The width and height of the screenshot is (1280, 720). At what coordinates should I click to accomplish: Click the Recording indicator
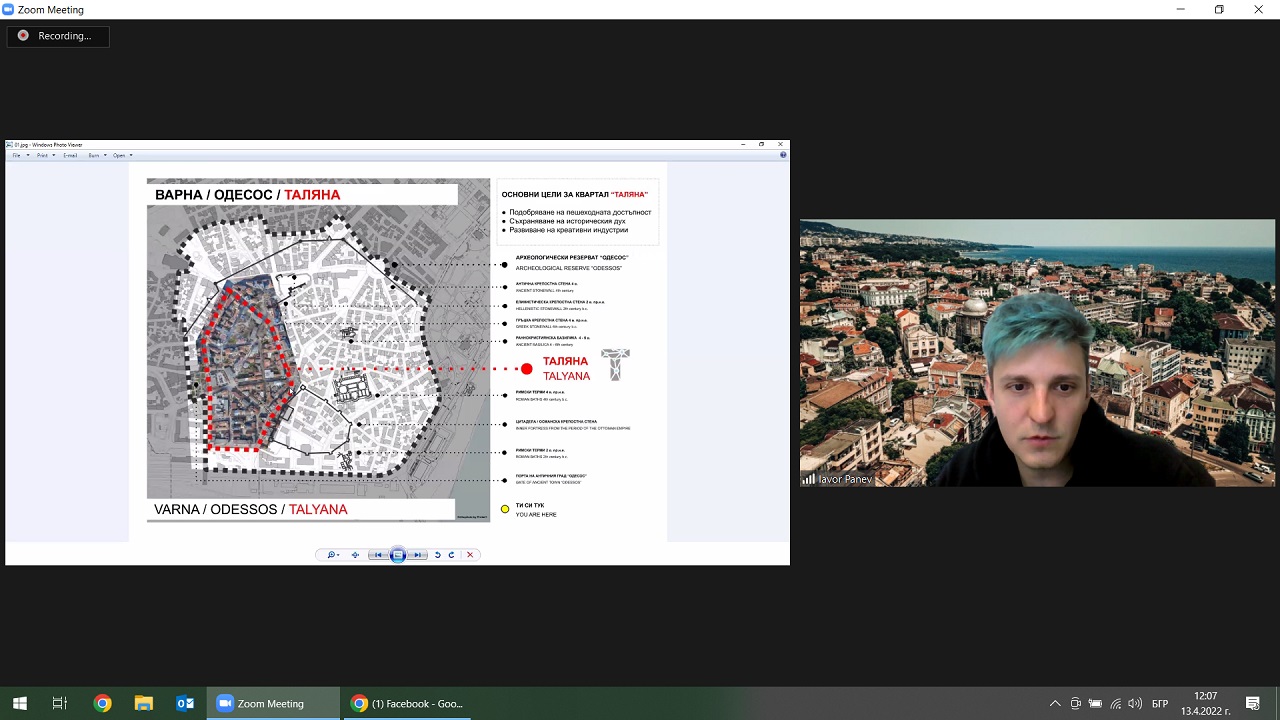(58, 36)
